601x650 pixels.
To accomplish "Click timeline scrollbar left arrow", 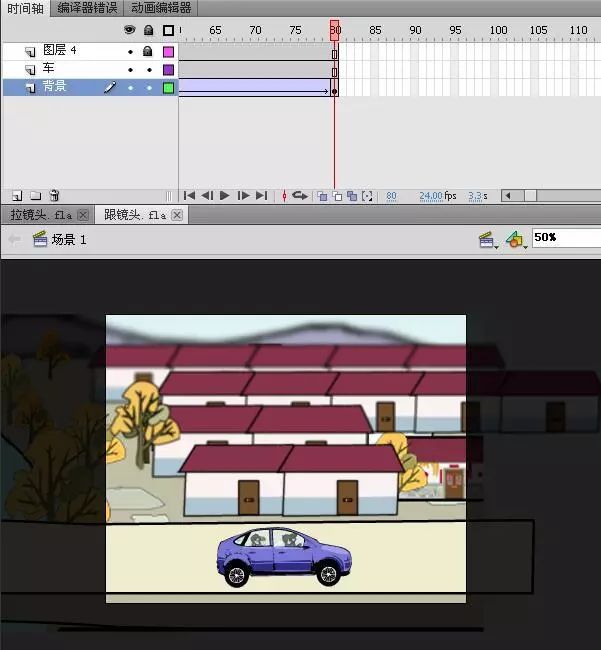I will [x=507, y=196].
